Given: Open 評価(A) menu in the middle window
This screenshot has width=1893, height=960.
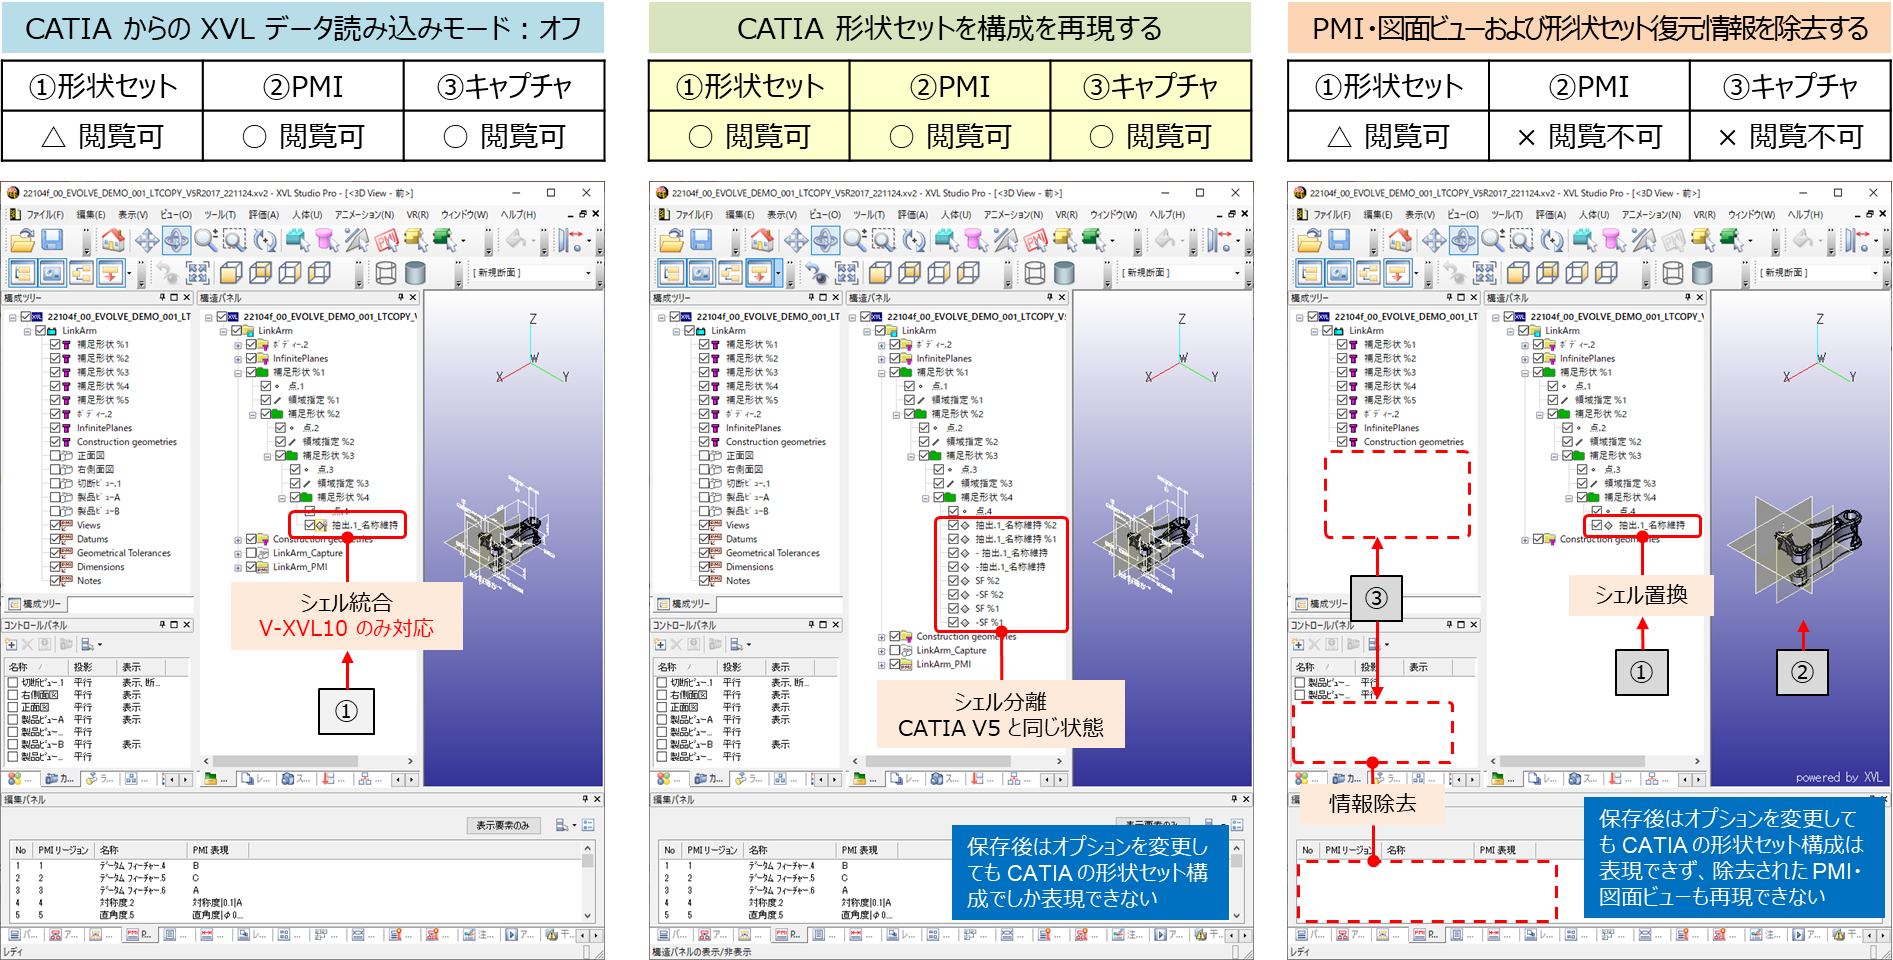Looking at the screenshot, I should point(913,215).
